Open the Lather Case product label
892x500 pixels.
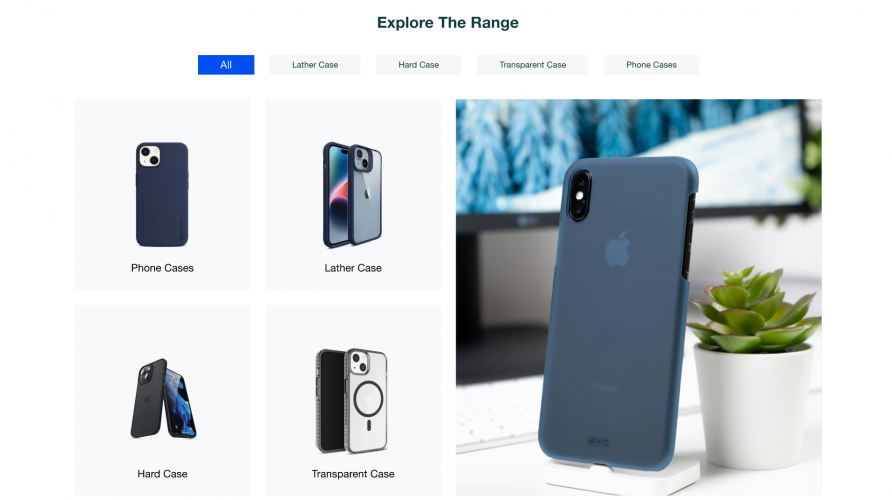pos(353,268)
